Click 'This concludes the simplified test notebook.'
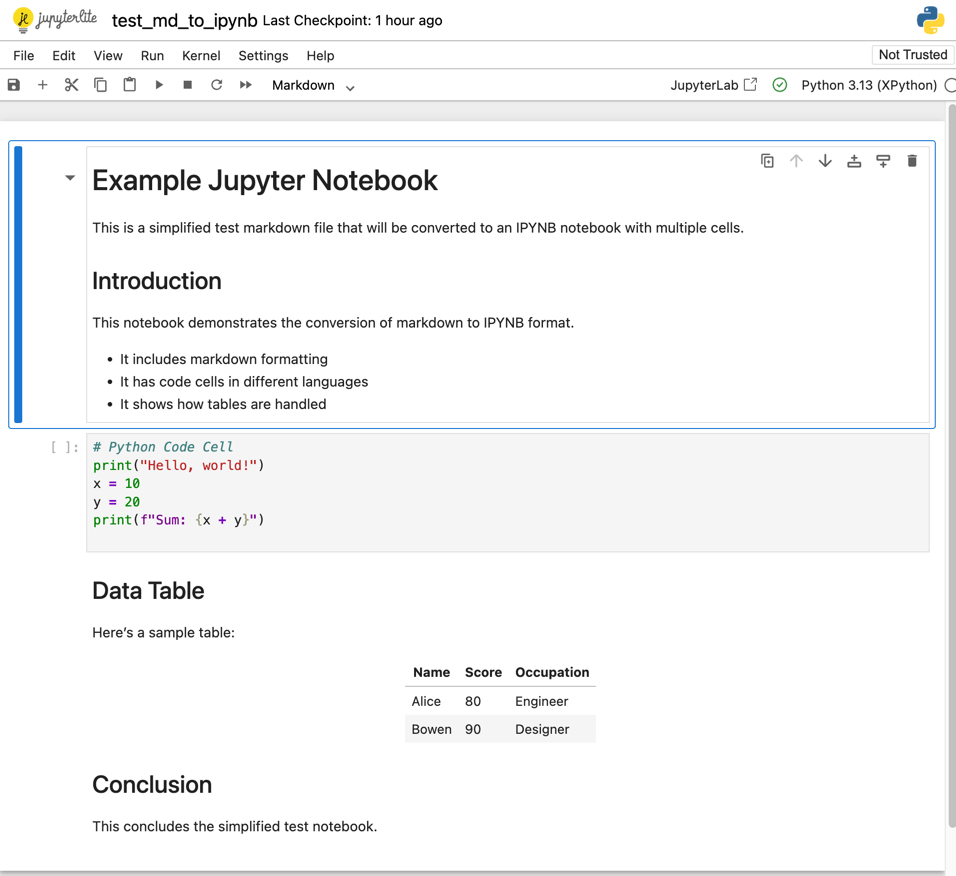Image resolution: width=956 pixels, height=876 pixels. point(235,827)
